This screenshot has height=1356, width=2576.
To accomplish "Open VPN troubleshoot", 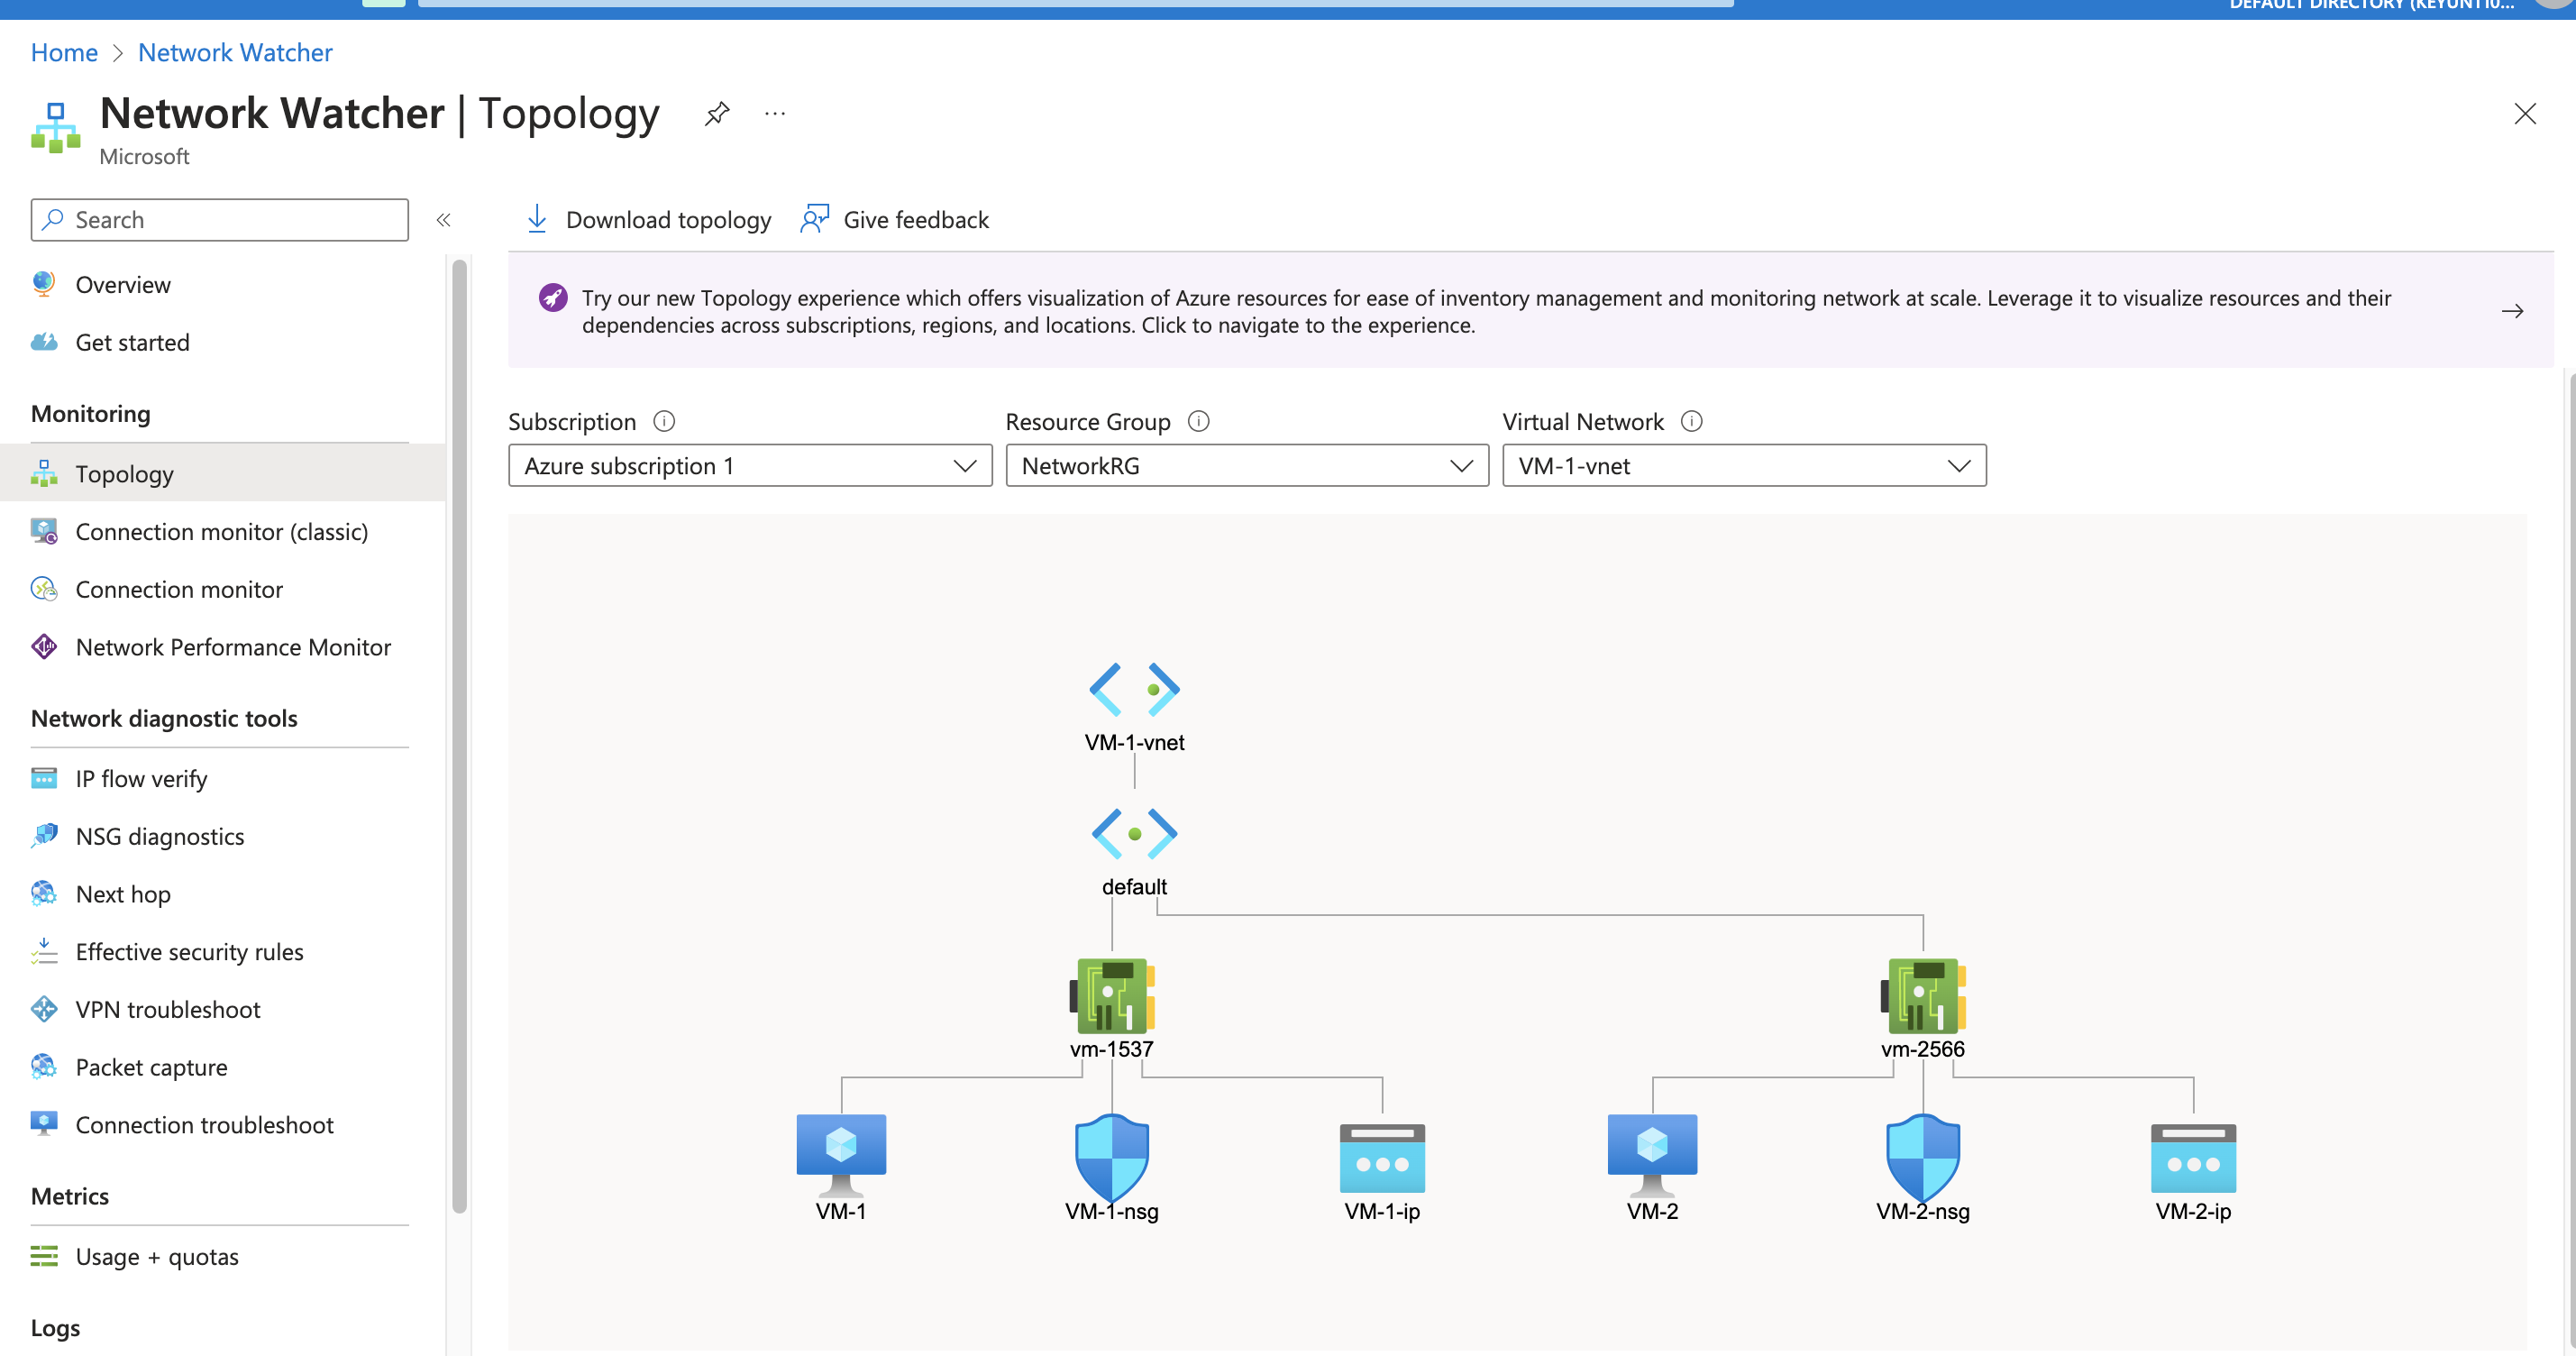I will pyautogui.click(x=168, y=1009).
